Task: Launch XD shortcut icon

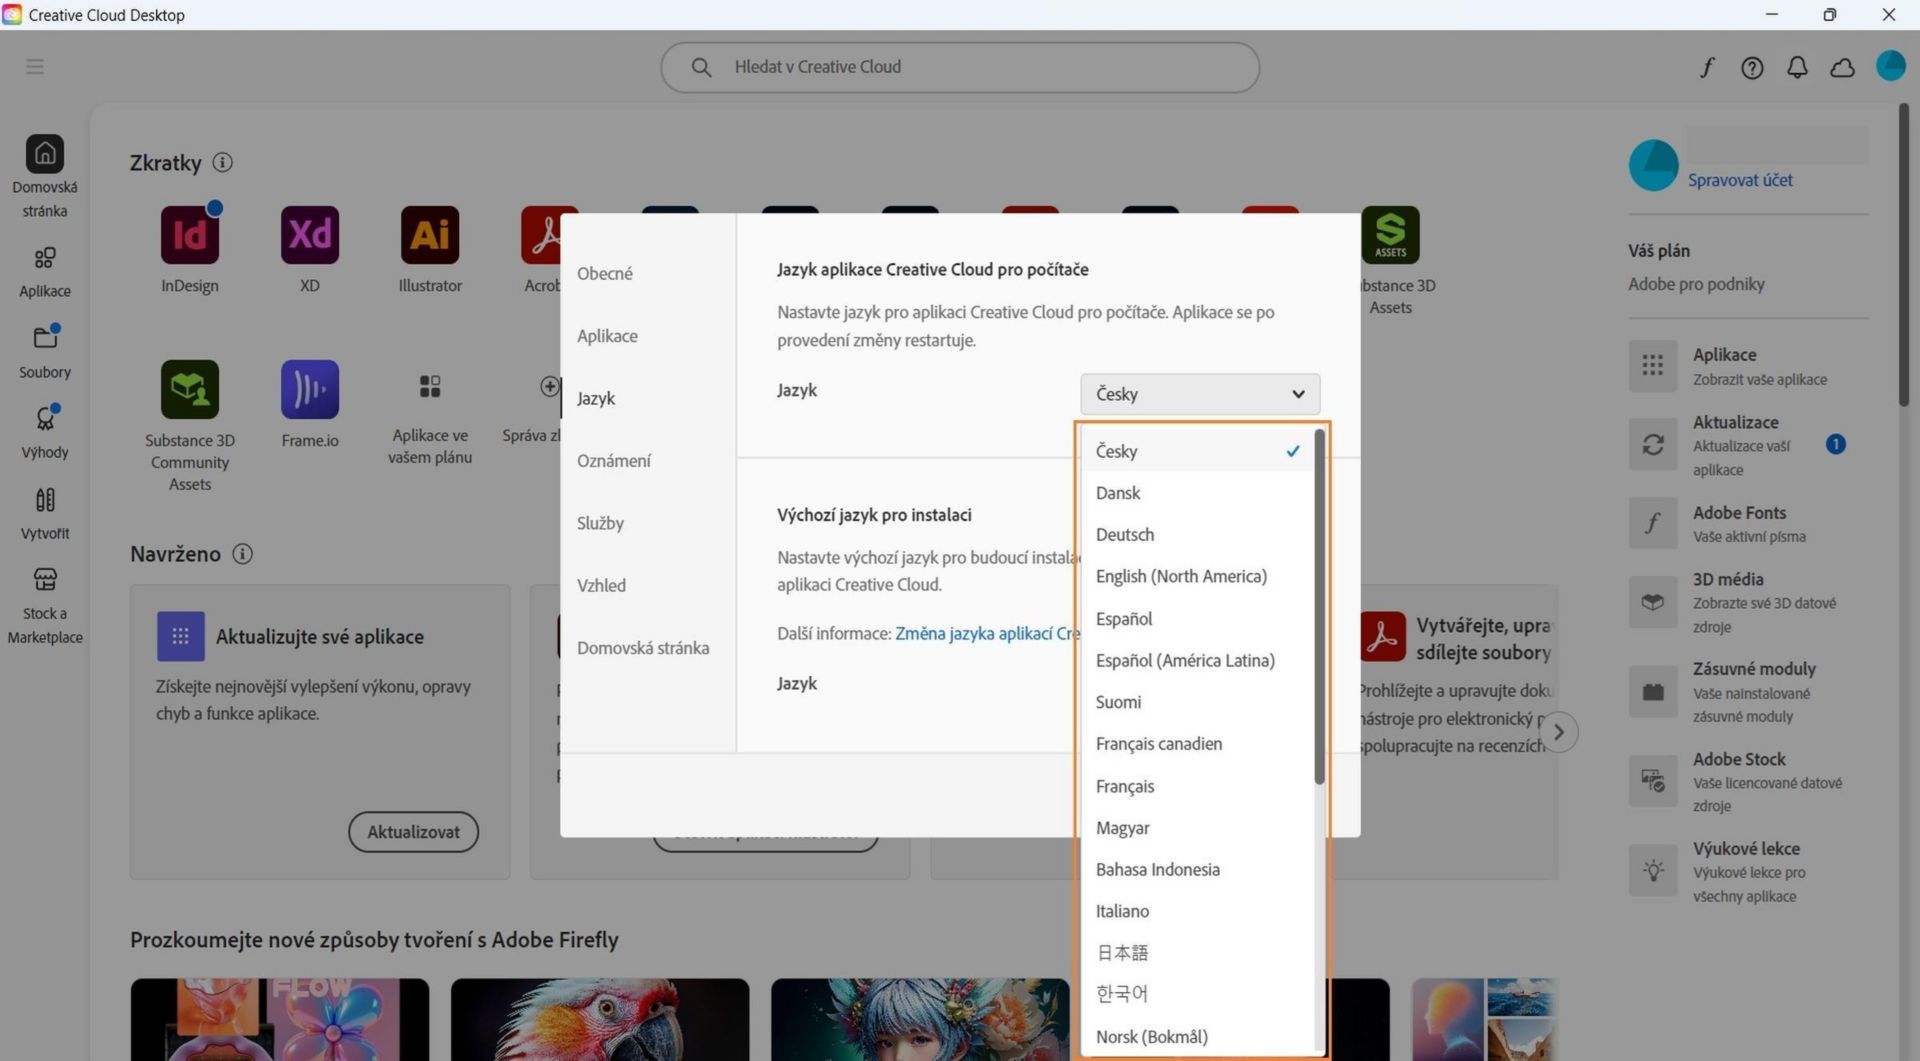Action: [x=310, y=235]
